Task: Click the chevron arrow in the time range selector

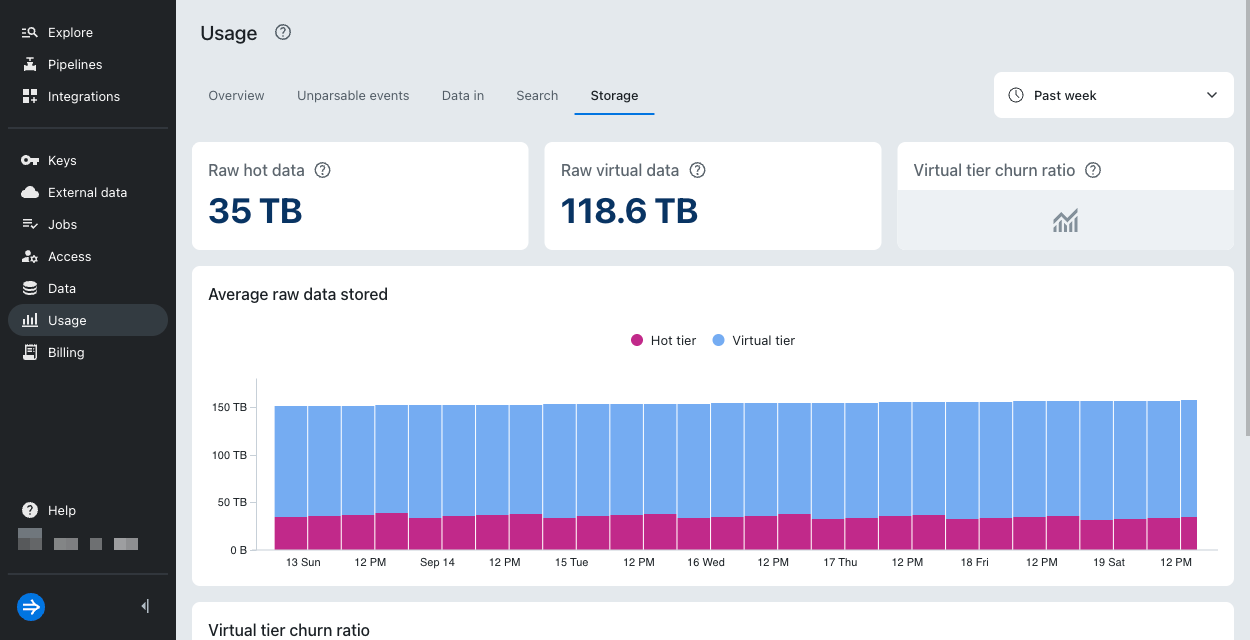Action: [x=1212, y=95]
